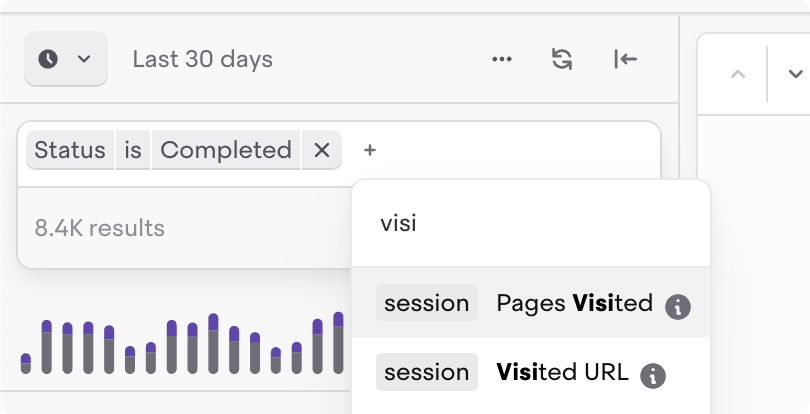Remove the Status is Completed filter

322,150
